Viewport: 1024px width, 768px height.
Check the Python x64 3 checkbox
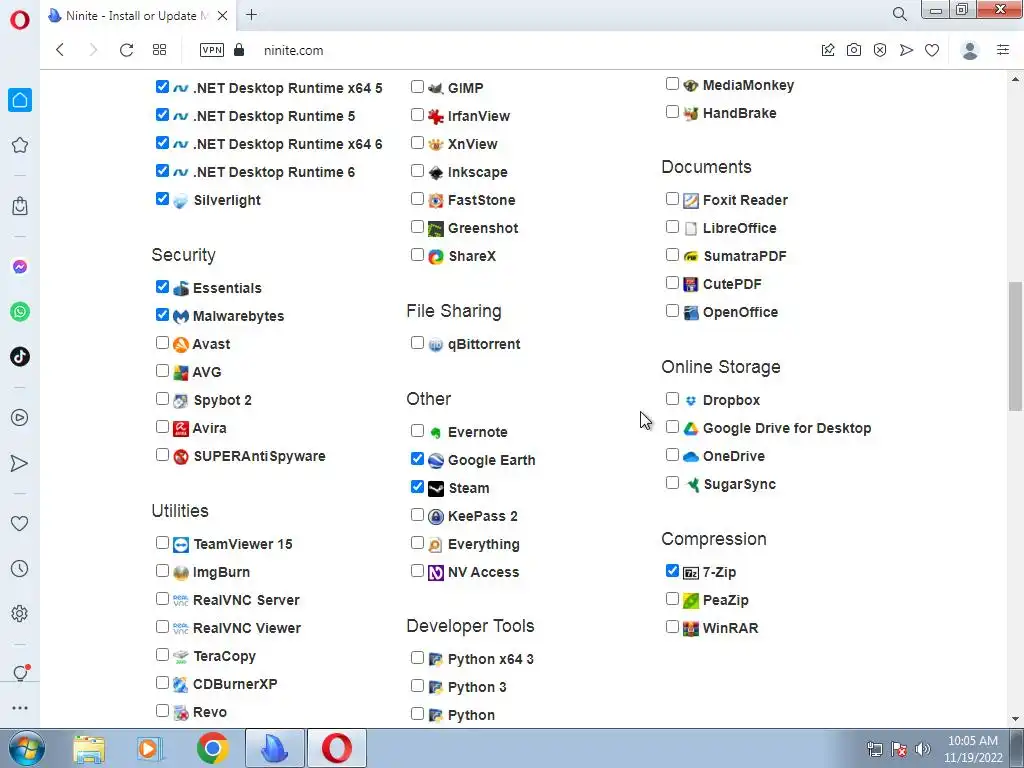click(417, 657)
